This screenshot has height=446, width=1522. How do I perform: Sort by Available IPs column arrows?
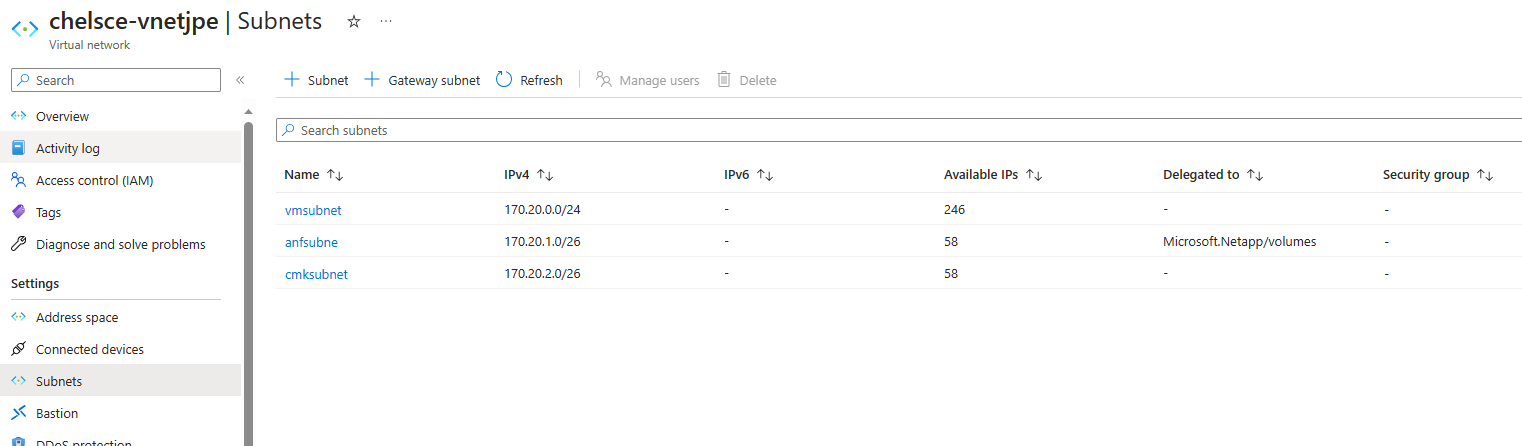[x=1034, y=175]
